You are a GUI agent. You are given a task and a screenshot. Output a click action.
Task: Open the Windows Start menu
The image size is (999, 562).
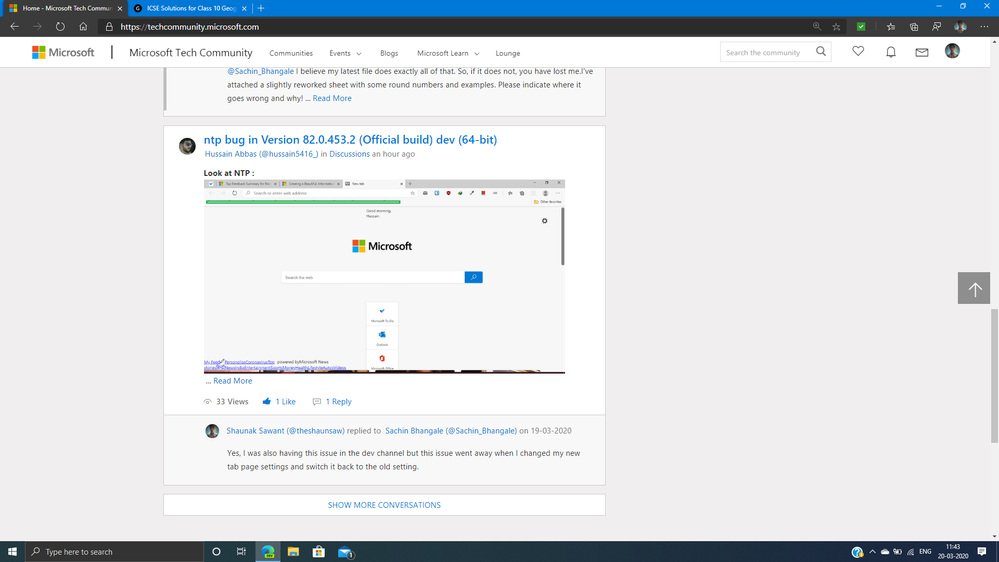tap(12, 552)
